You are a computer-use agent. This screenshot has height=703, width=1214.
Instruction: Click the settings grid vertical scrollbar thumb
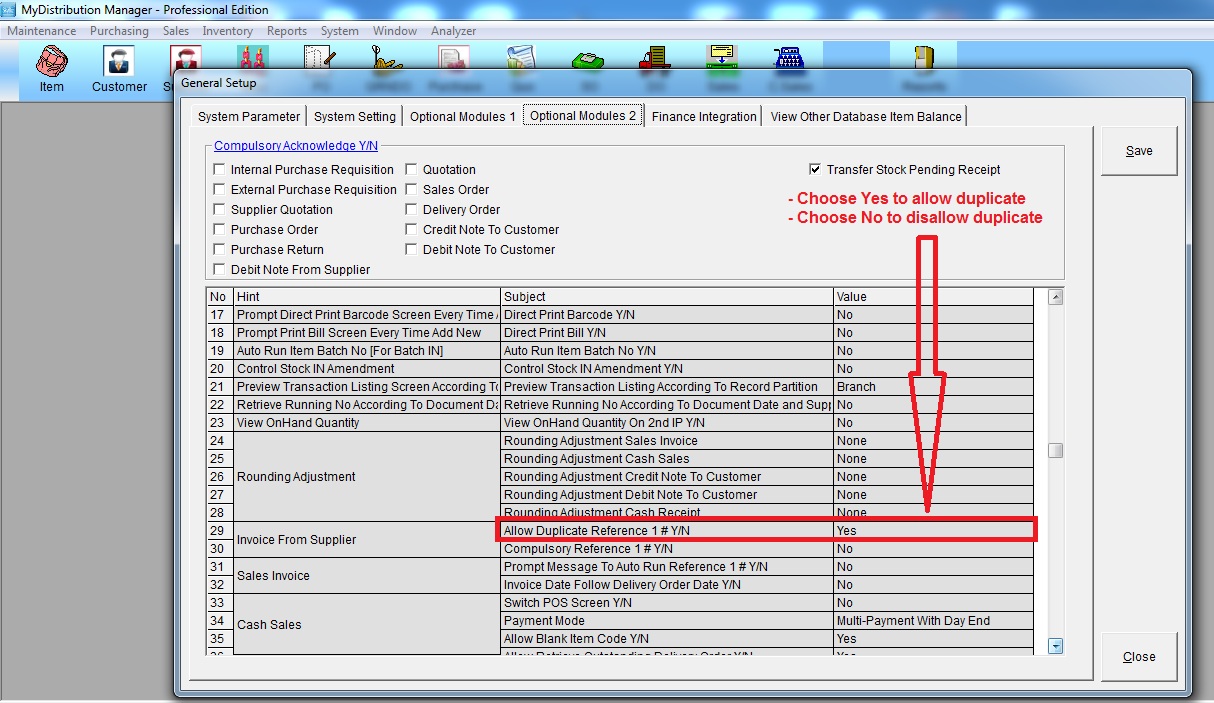coord(1055,451)
